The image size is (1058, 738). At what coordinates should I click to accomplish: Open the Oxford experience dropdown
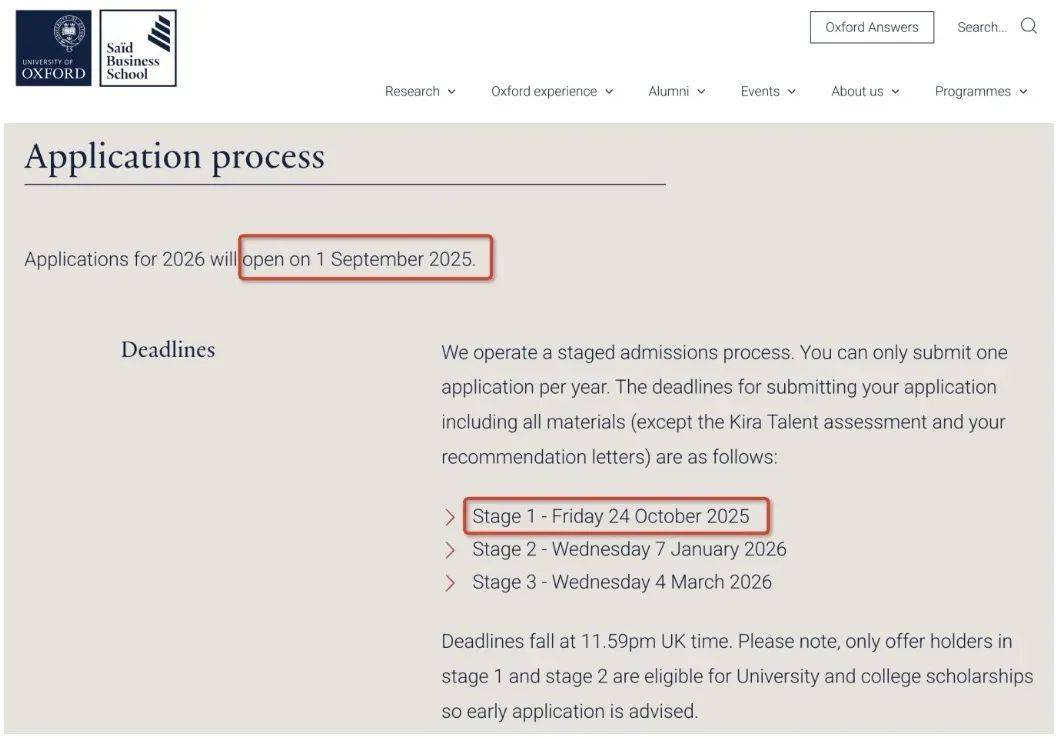coord(610,91)
